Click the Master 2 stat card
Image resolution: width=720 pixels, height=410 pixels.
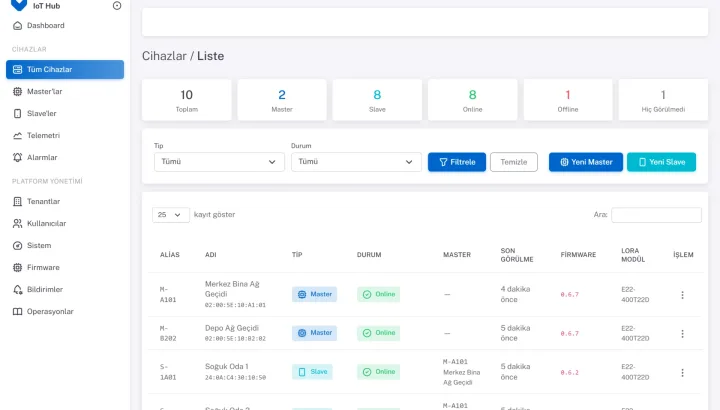tap(282, 100)
